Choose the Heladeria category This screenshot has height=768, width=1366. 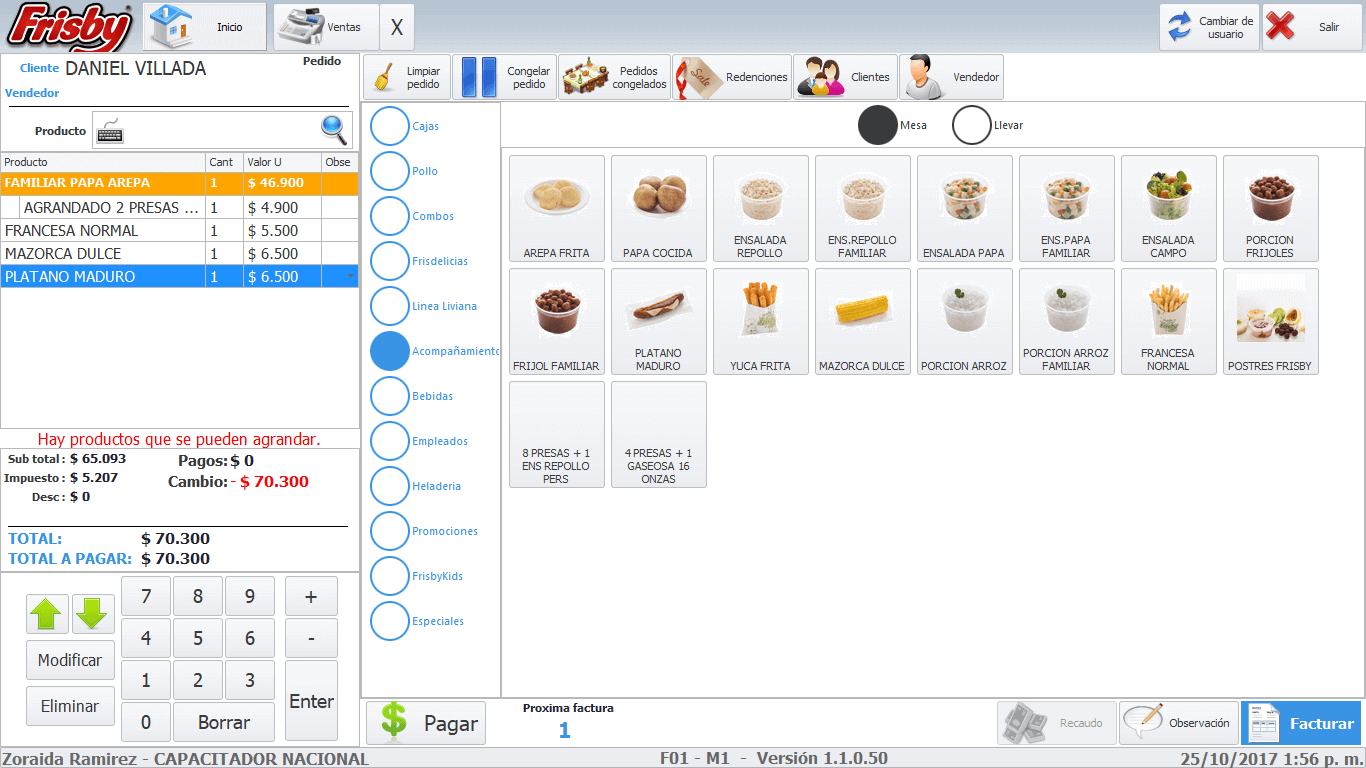[x=390, y=486]
